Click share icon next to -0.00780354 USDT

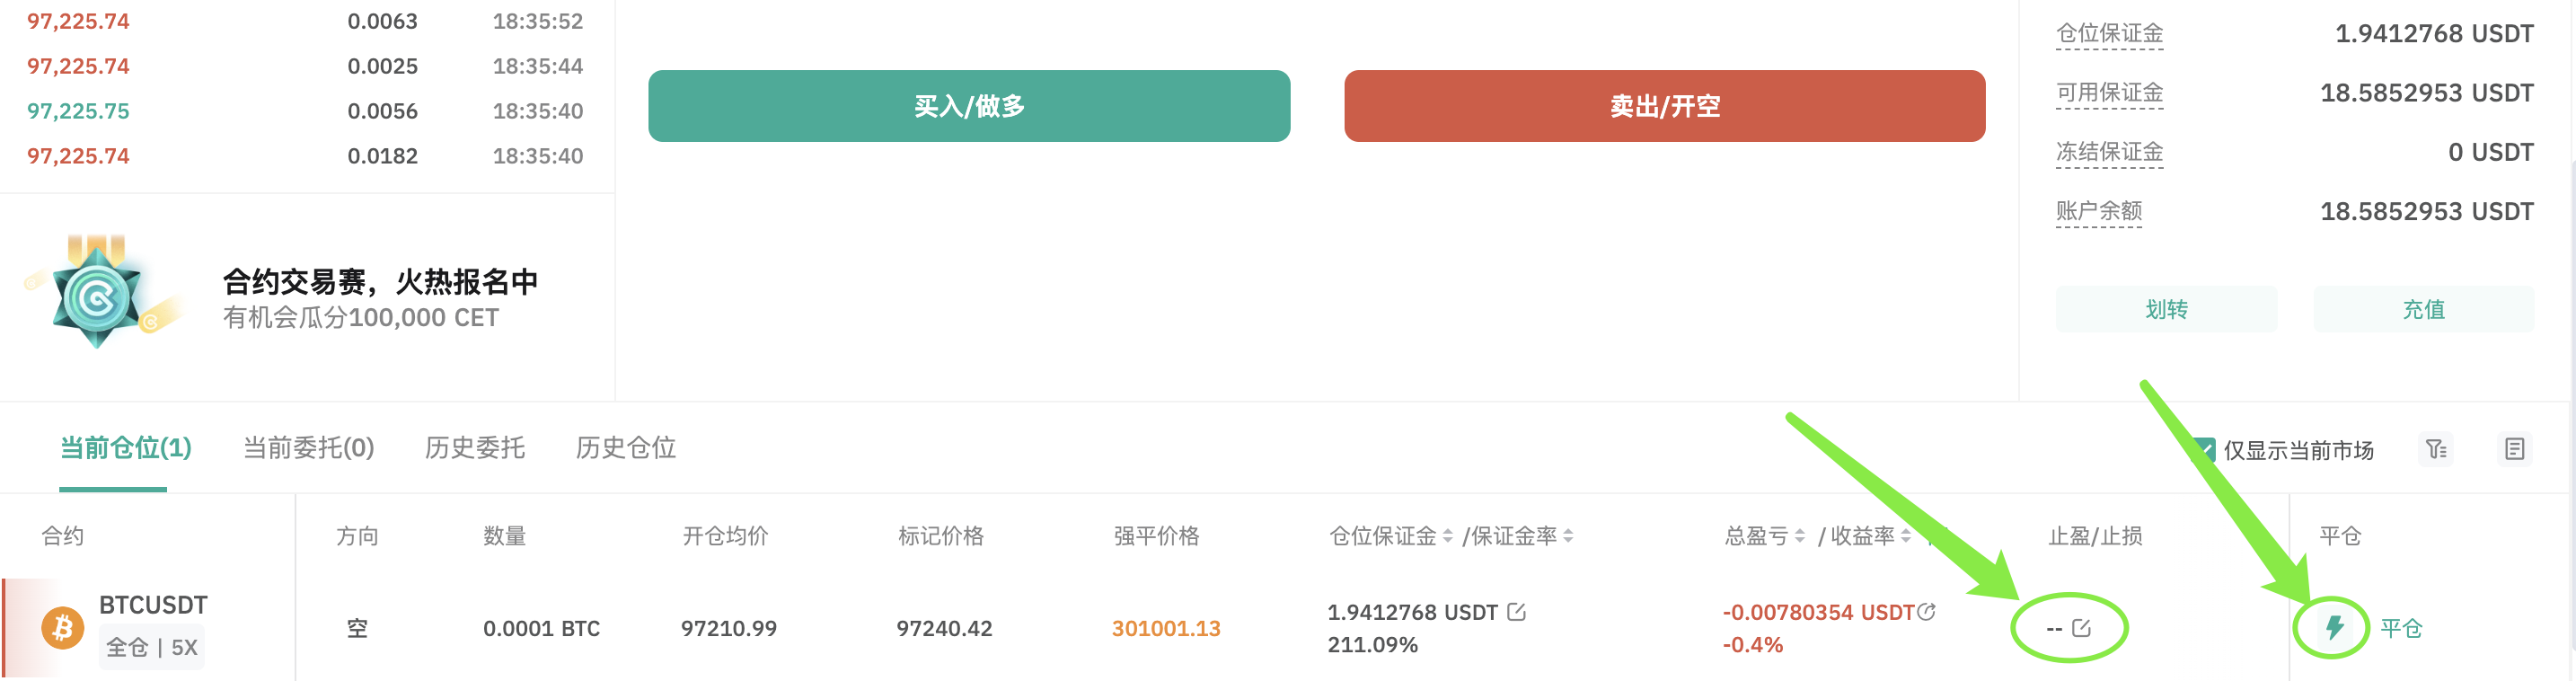point(1926,611)
